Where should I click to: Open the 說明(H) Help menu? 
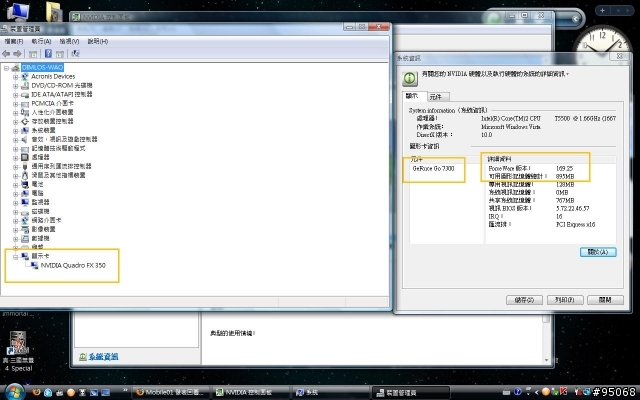click(x=98, y=41)
